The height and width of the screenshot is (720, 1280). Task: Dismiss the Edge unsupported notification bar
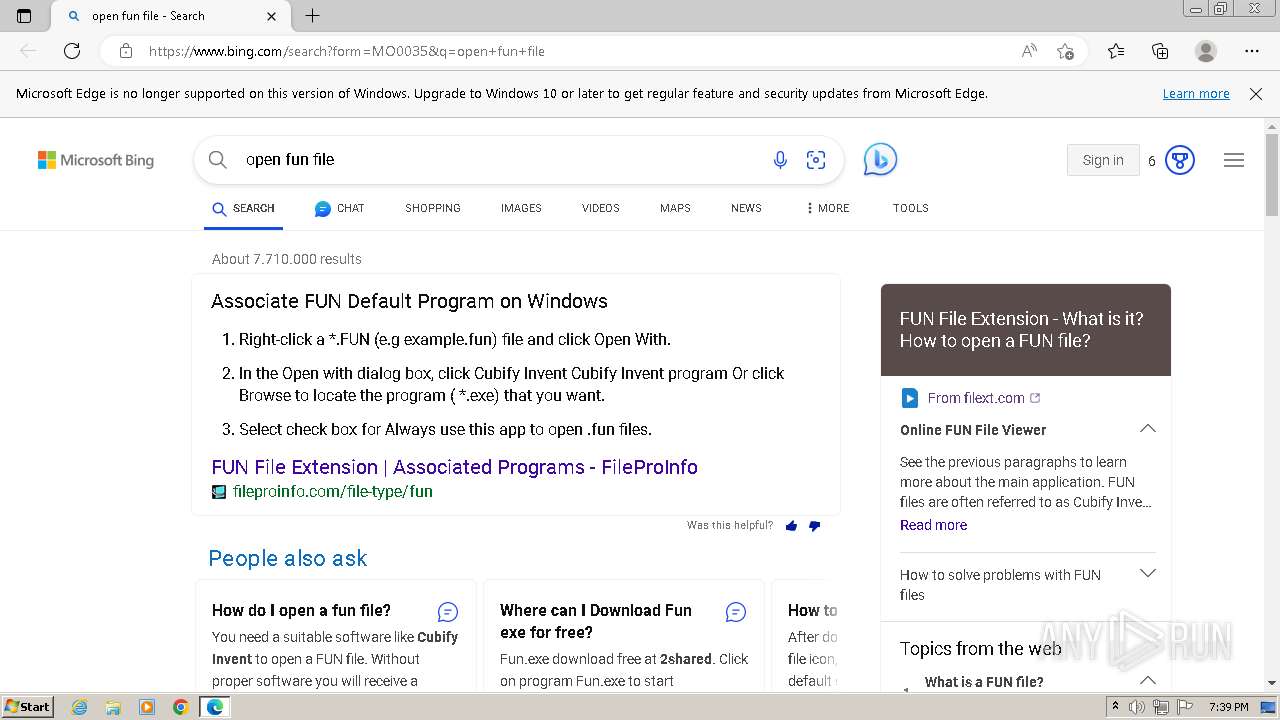(1256, 94)
